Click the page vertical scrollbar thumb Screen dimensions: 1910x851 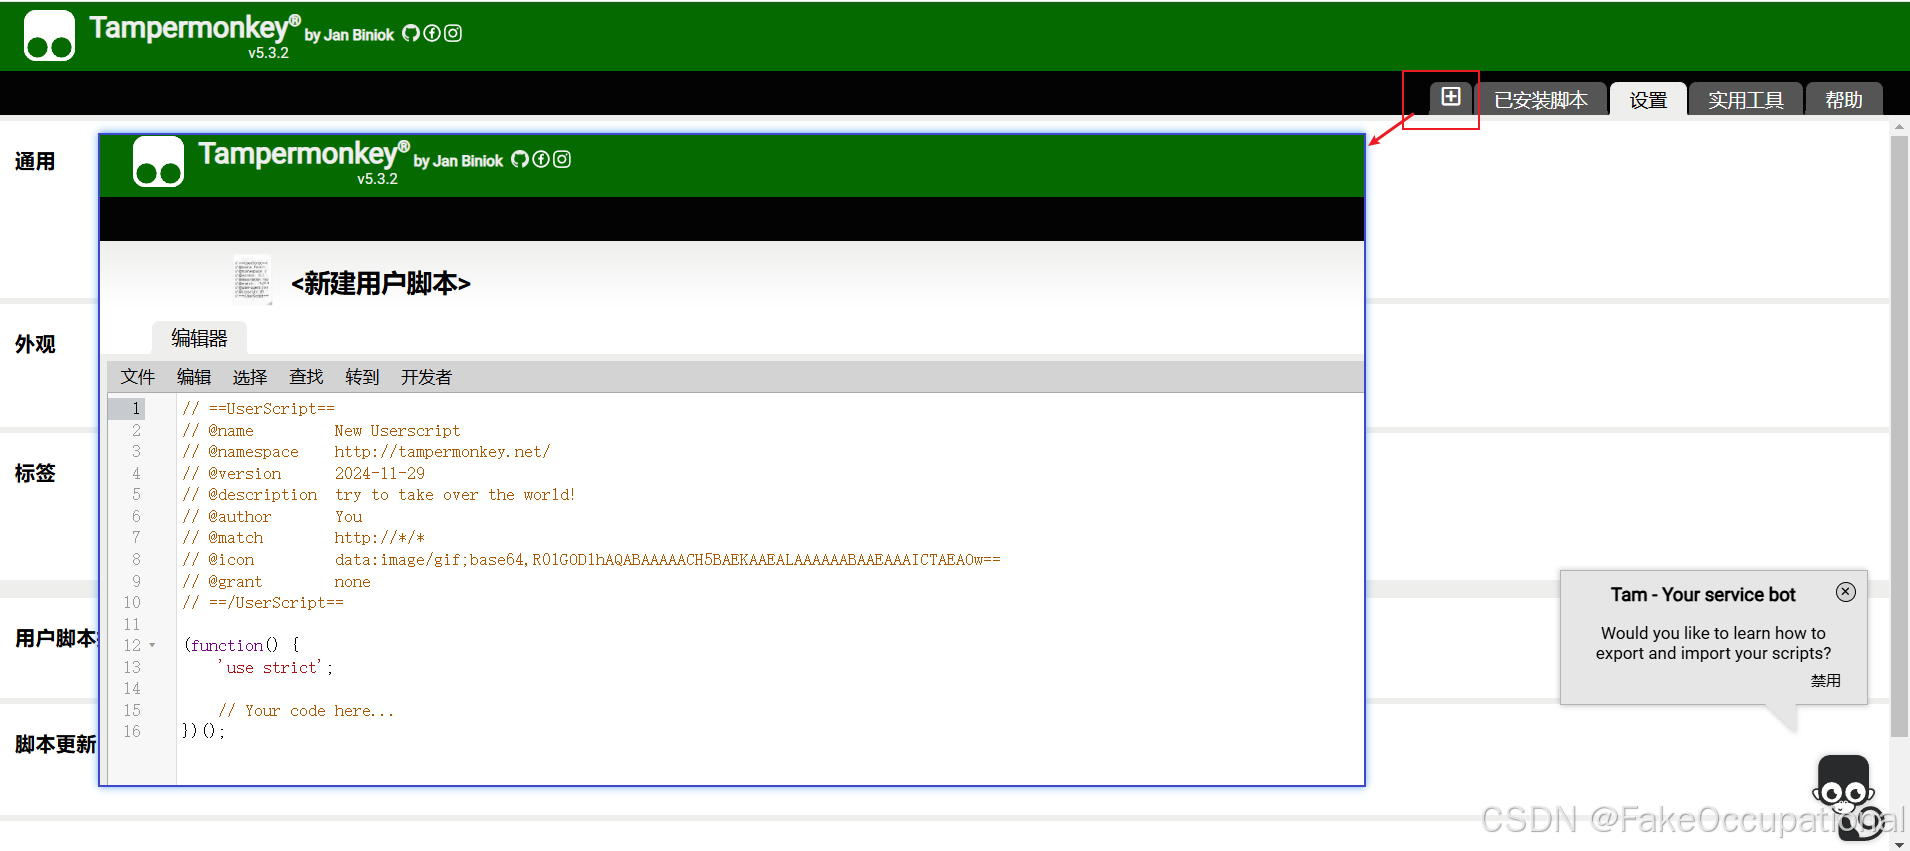click(x=1900, y=437)
